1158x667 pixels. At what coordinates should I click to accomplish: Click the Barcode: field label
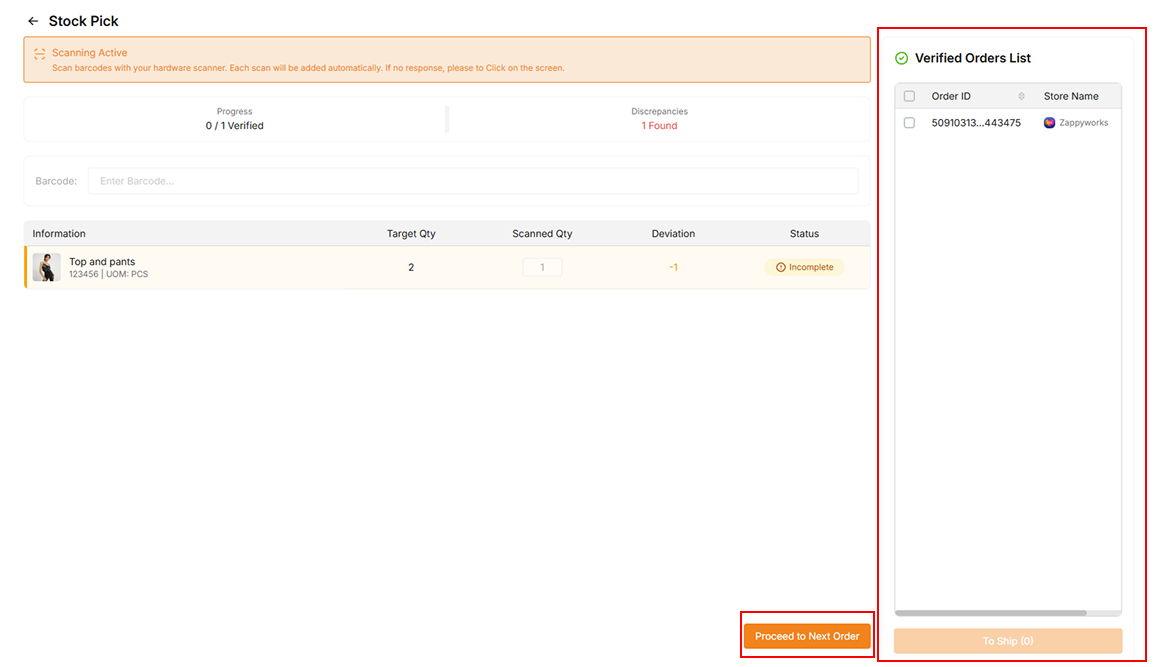pos(56,181)
